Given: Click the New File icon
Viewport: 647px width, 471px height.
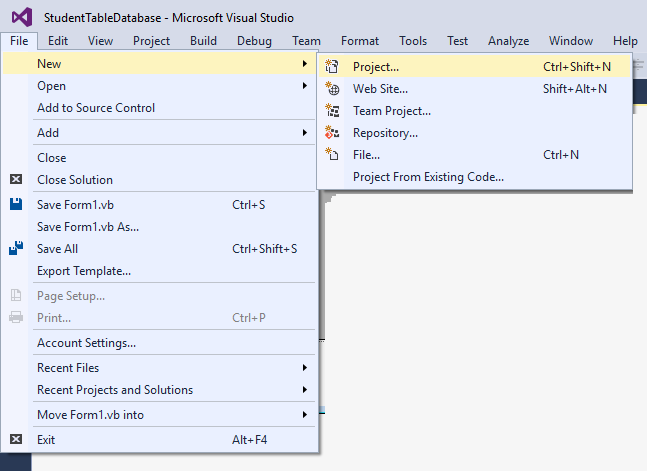Looking at the screenshot, I should click(x=334, y=155).
